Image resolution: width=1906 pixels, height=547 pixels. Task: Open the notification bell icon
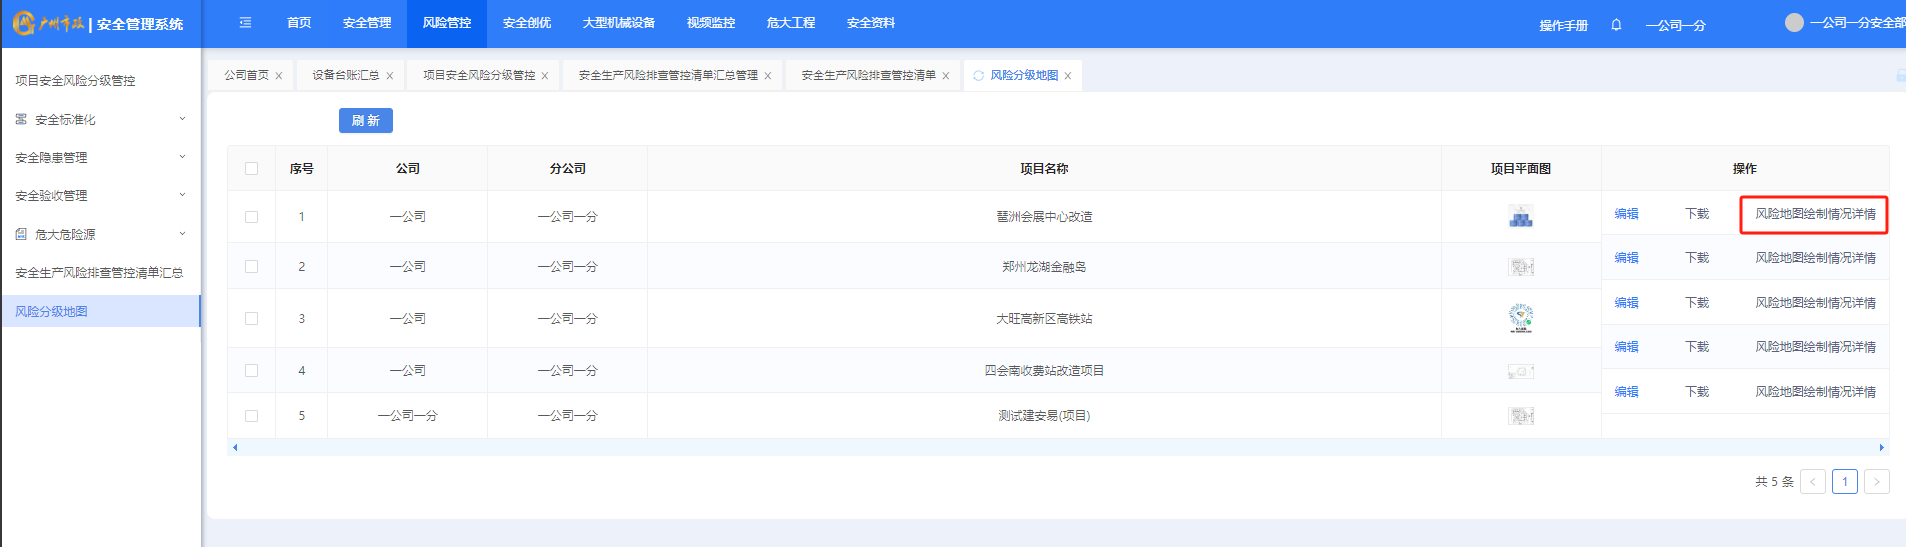(1616, 25)
